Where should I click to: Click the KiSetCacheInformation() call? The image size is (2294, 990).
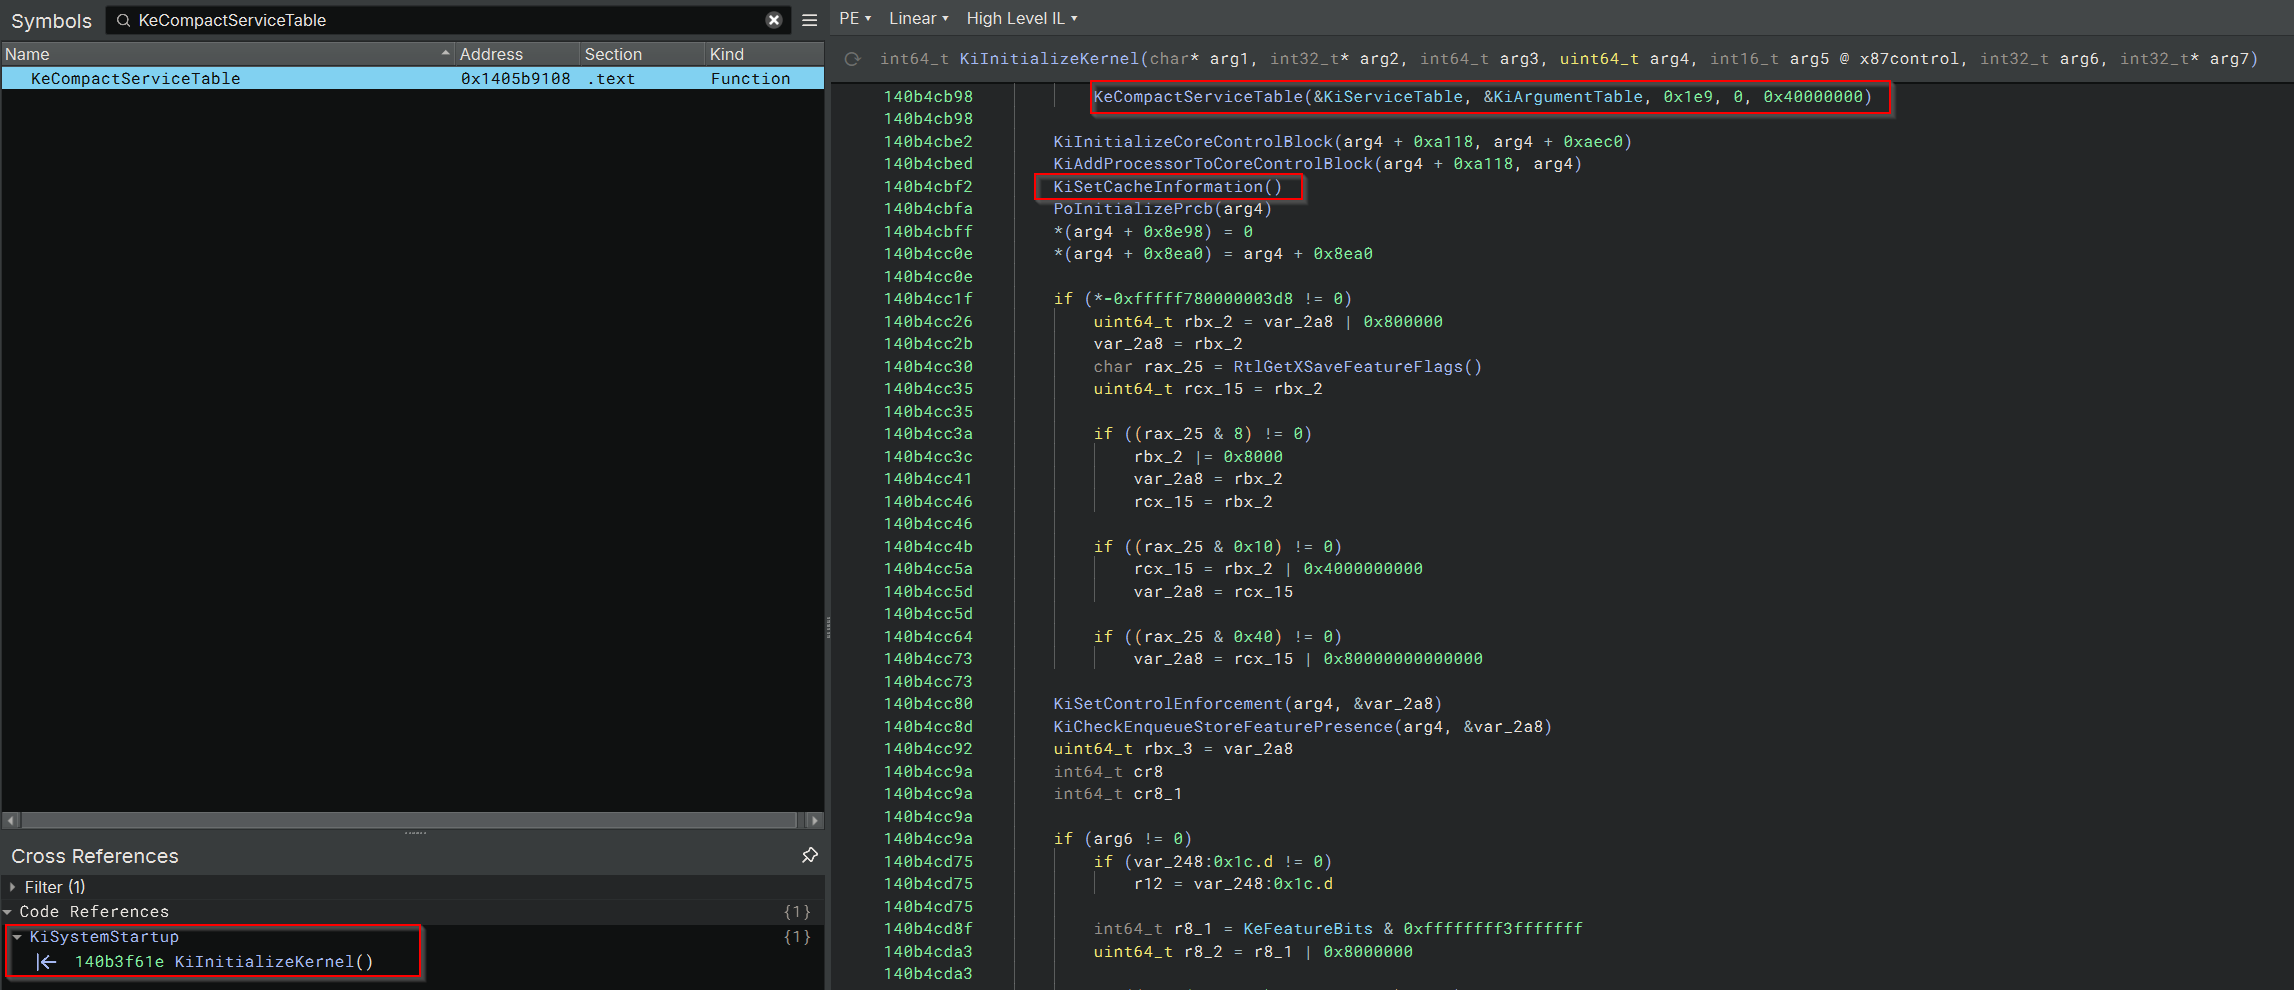[1167, 187]
